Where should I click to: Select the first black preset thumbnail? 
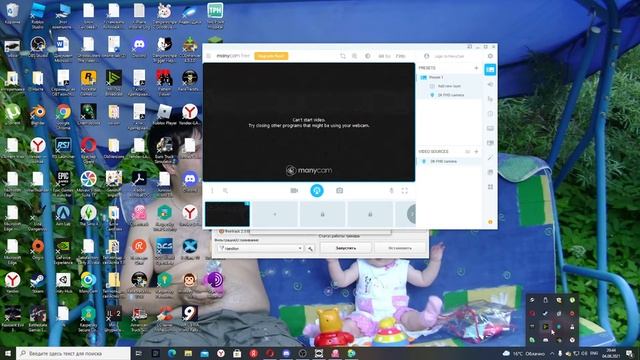tap(227, 214)
